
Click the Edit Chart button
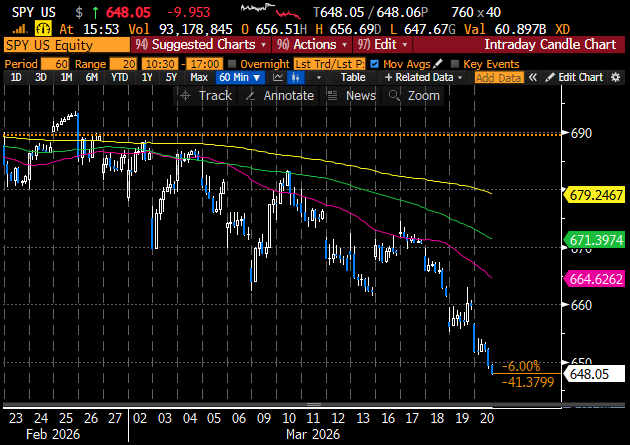click(574, 78)
